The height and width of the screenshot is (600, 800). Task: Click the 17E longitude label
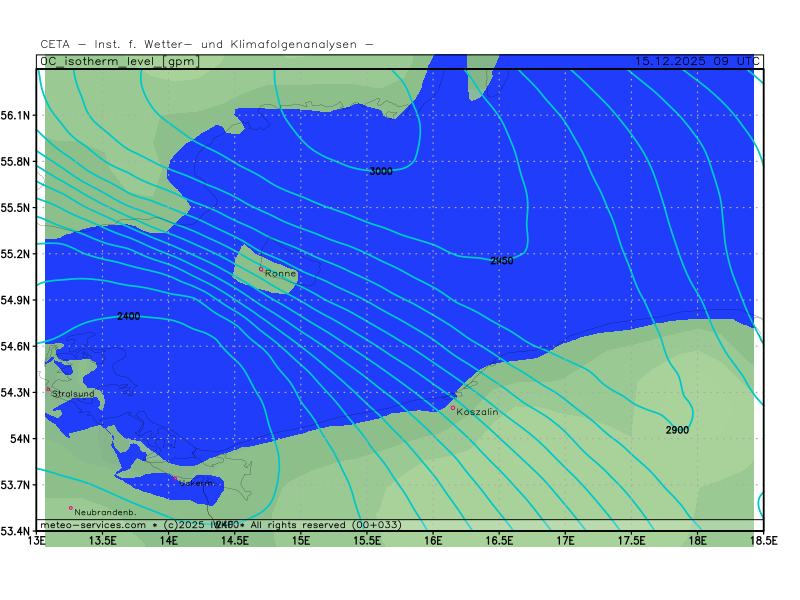(565, 541)
